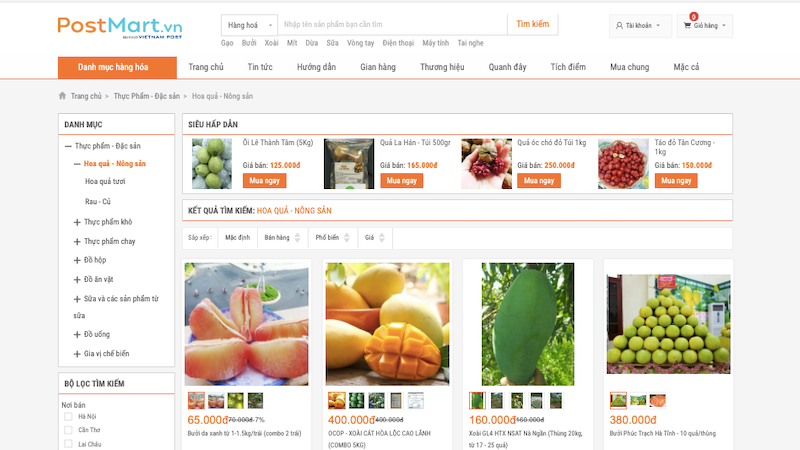Image resolution: width=800 pixels, height=450 pixels.
Task: Select first small thumbnail under 160.000đ green mango
Action: pos(478,401)
